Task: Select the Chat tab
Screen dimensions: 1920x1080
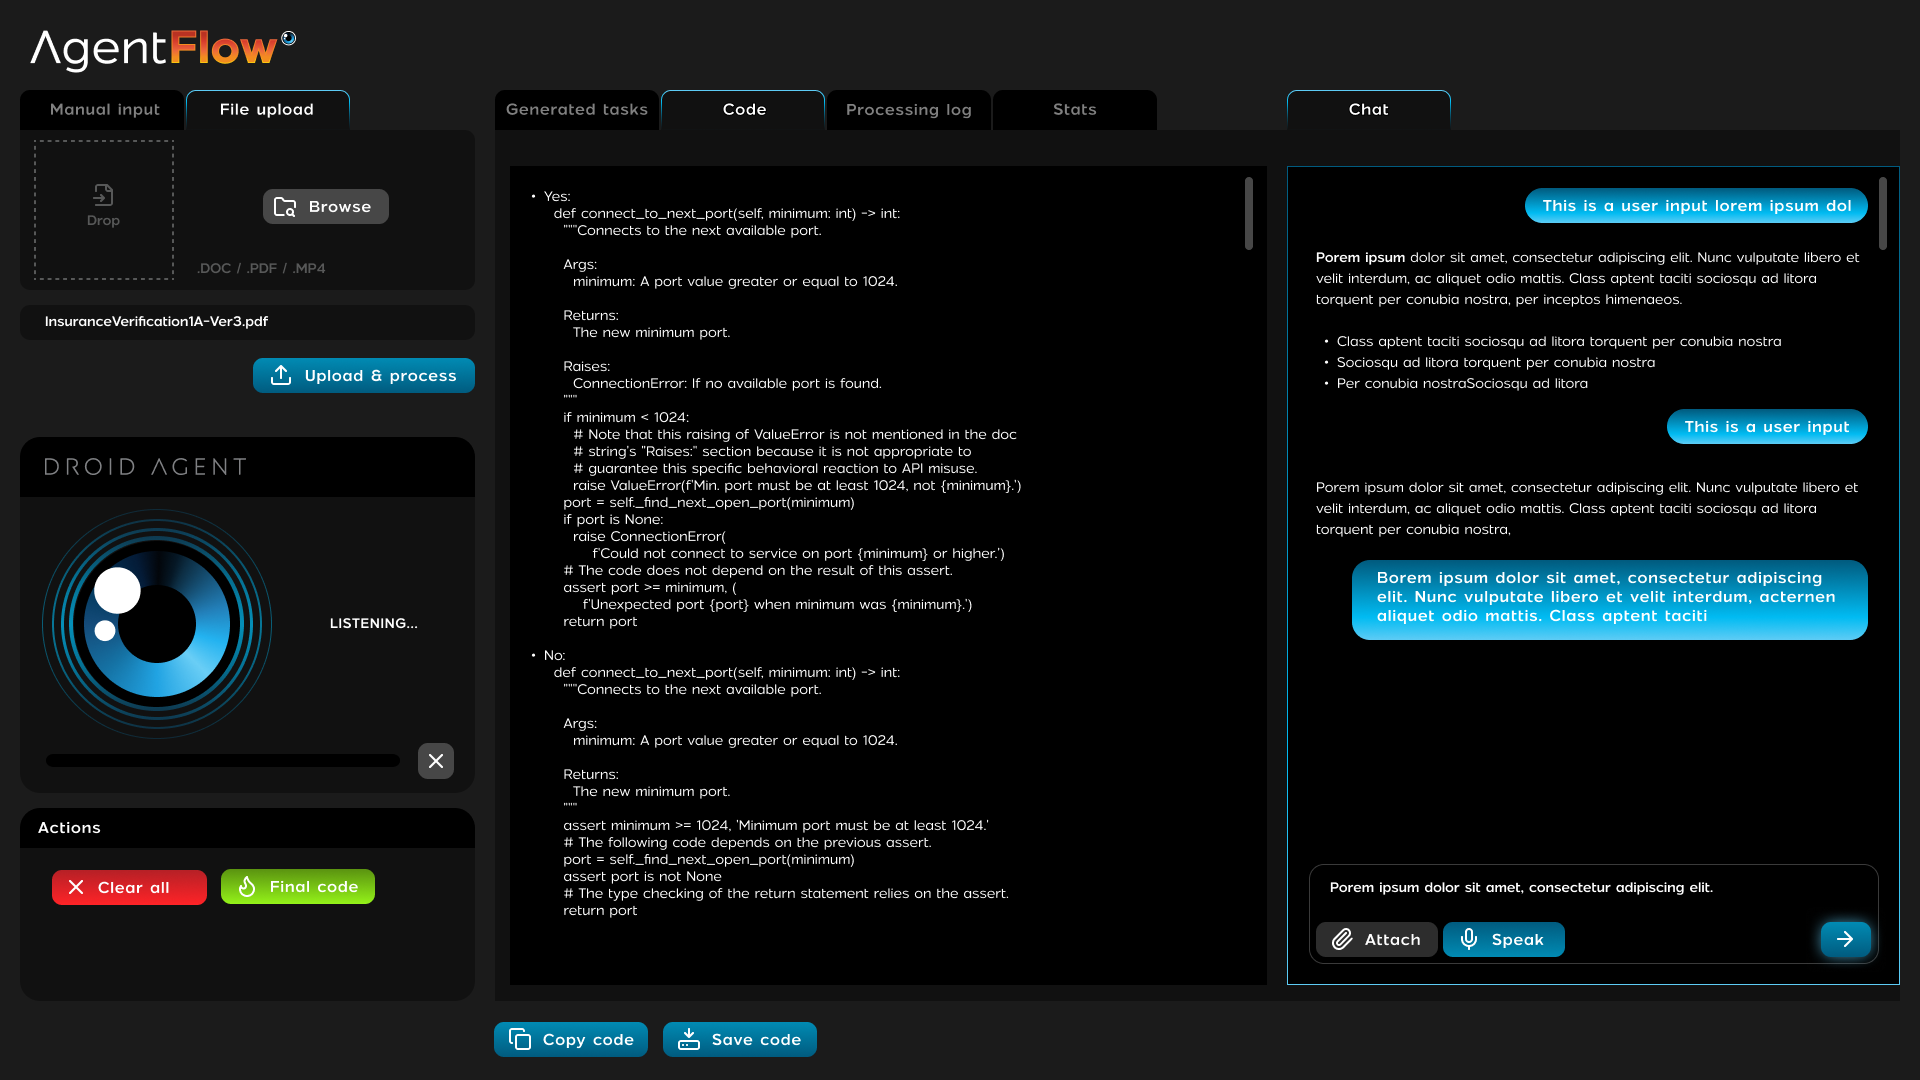Action: pyautogui.click(x=1369, y=110)
